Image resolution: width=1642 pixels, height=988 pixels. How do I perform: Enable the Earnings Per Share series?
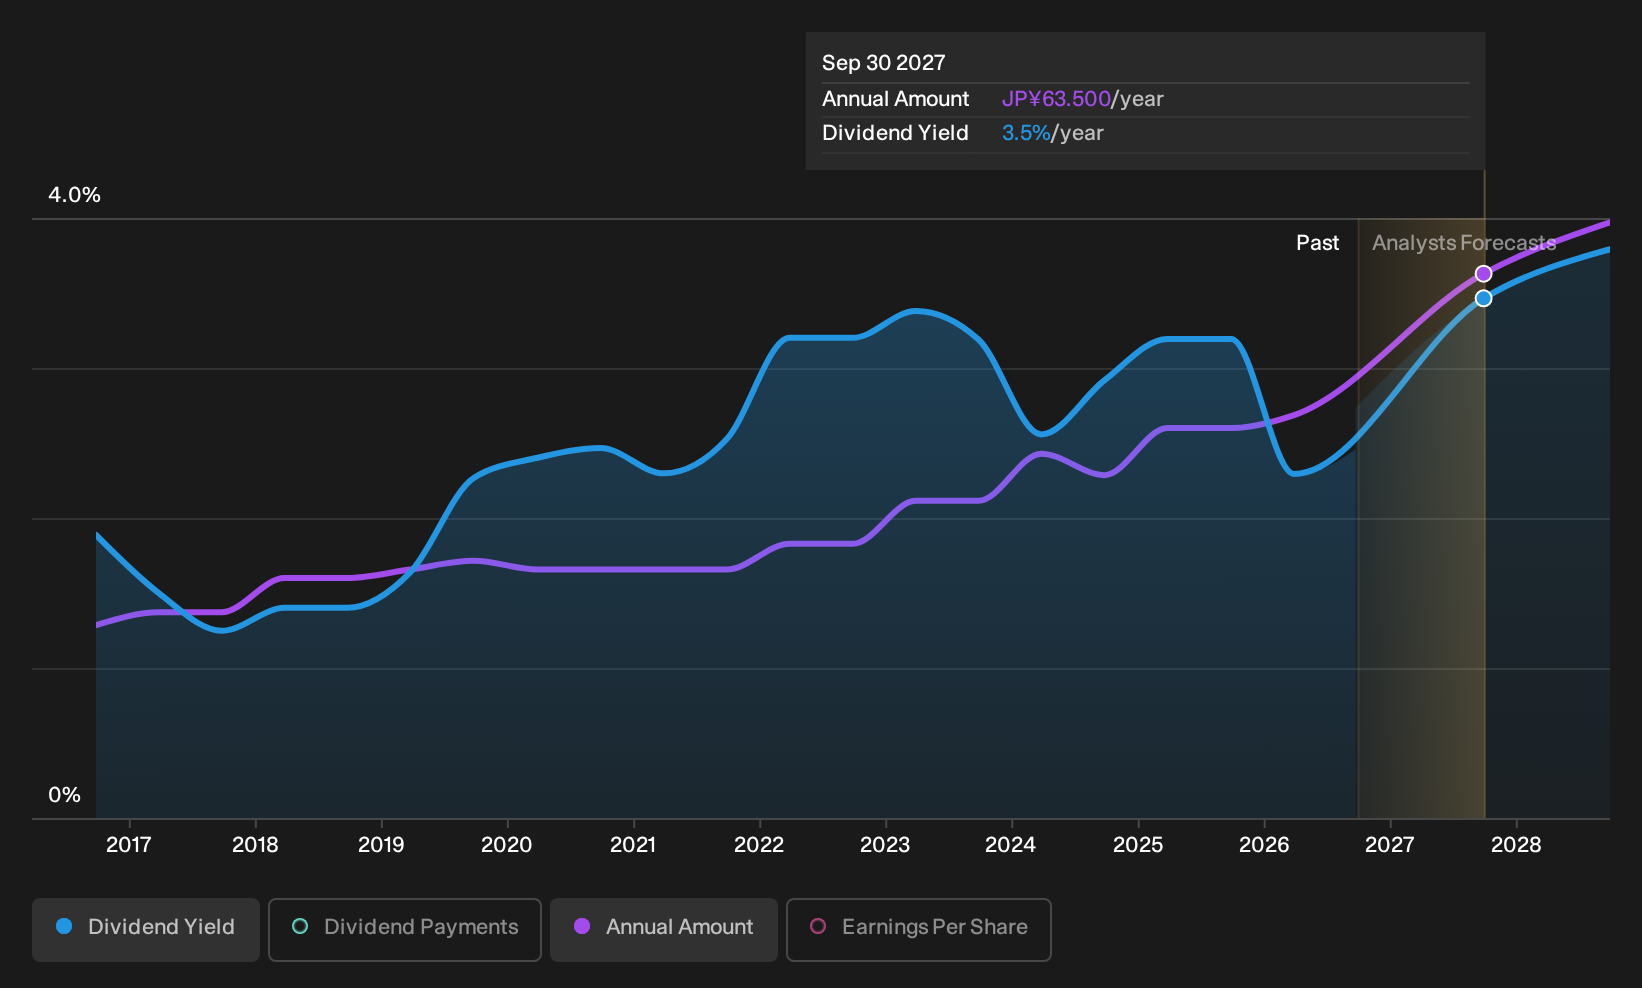[919, 929]
